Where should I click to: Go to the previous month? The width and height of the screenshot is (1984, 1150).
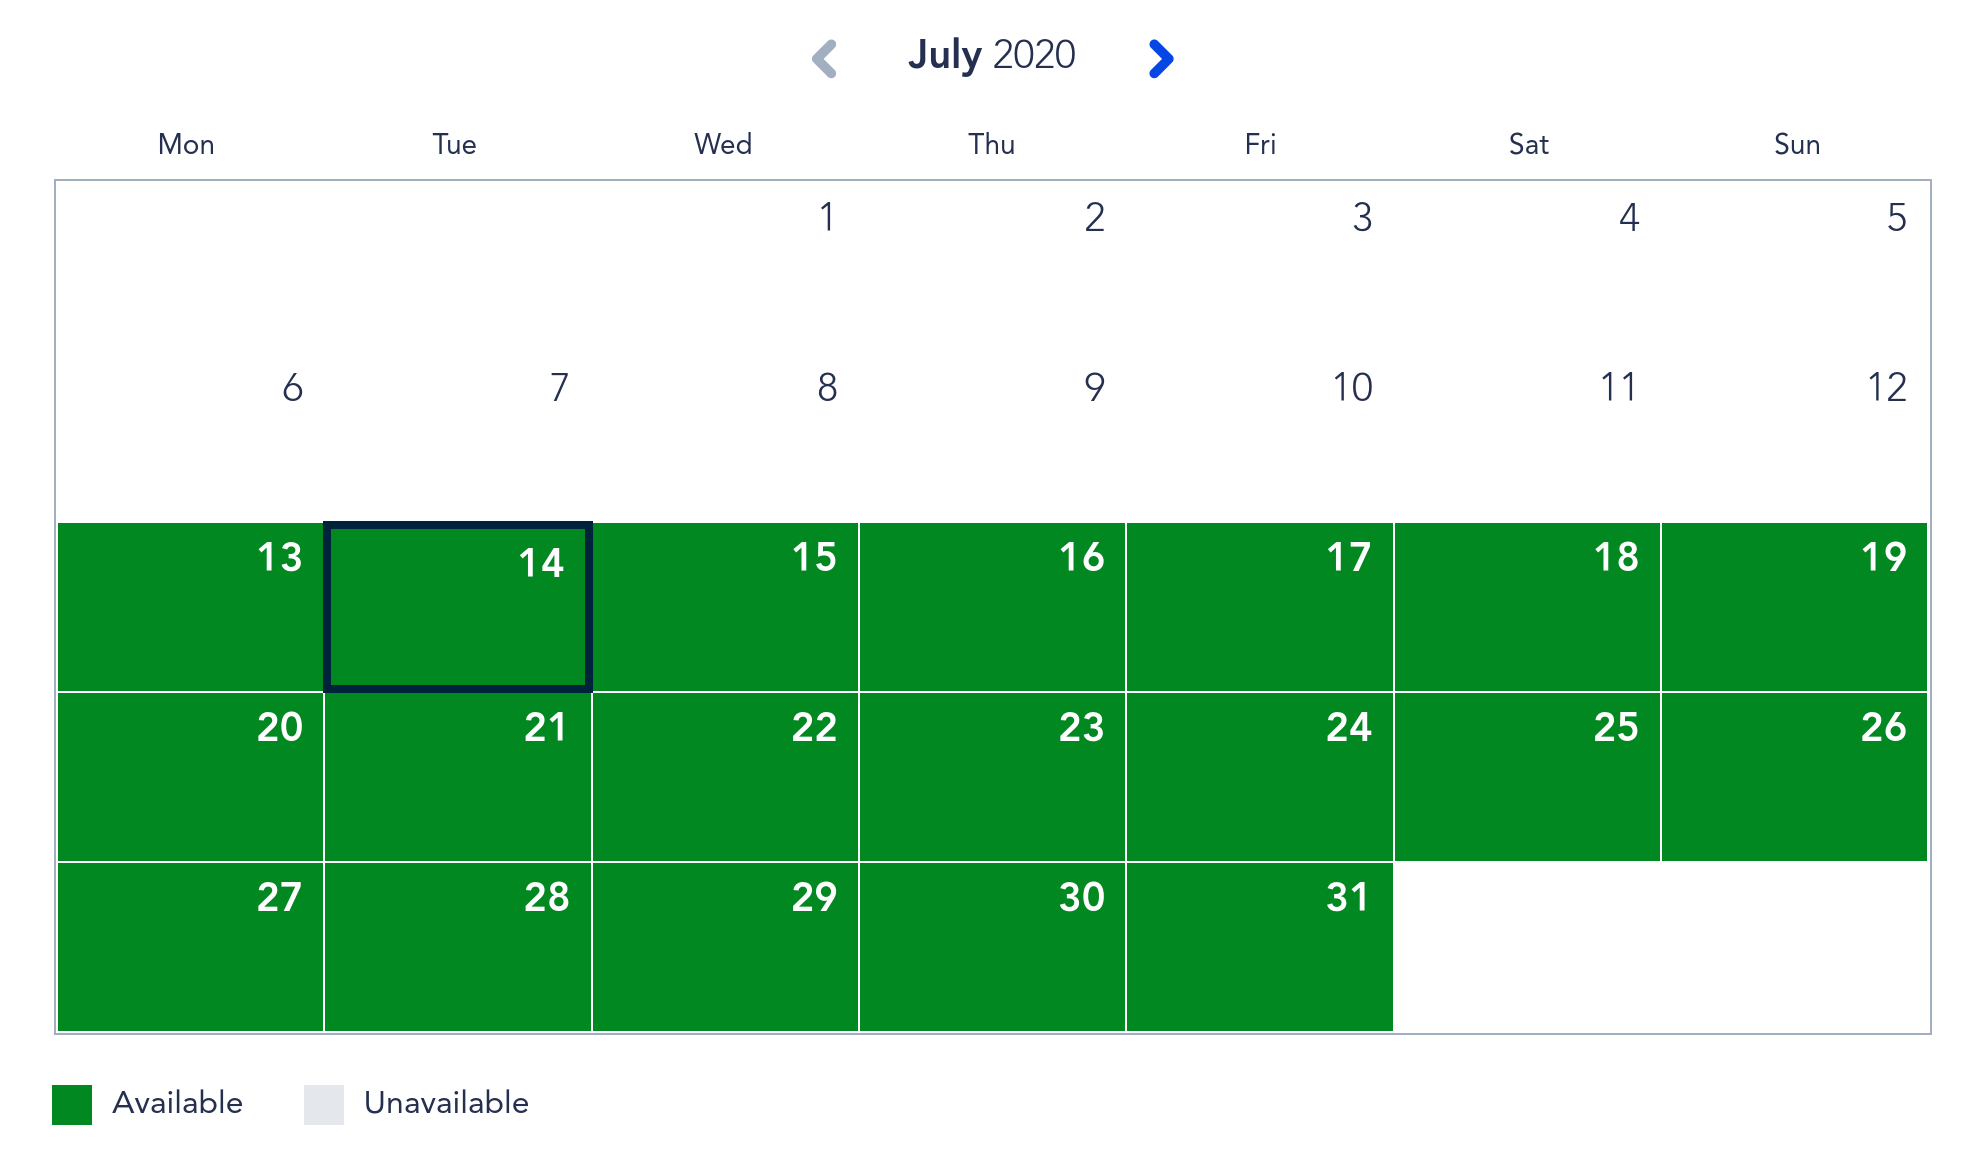click(x=824, y=58)
